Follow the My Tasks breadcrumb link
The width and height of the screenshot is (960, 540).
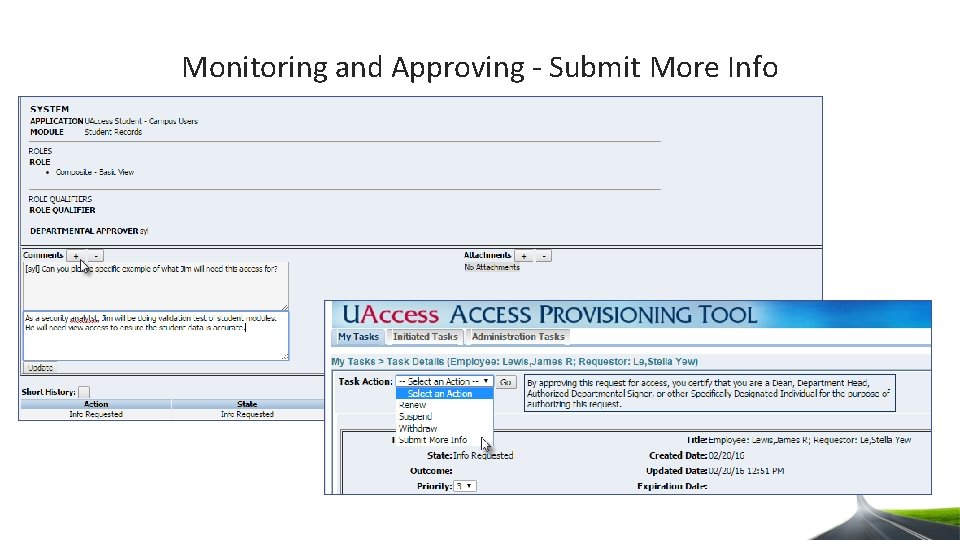(x=353, y=362)
